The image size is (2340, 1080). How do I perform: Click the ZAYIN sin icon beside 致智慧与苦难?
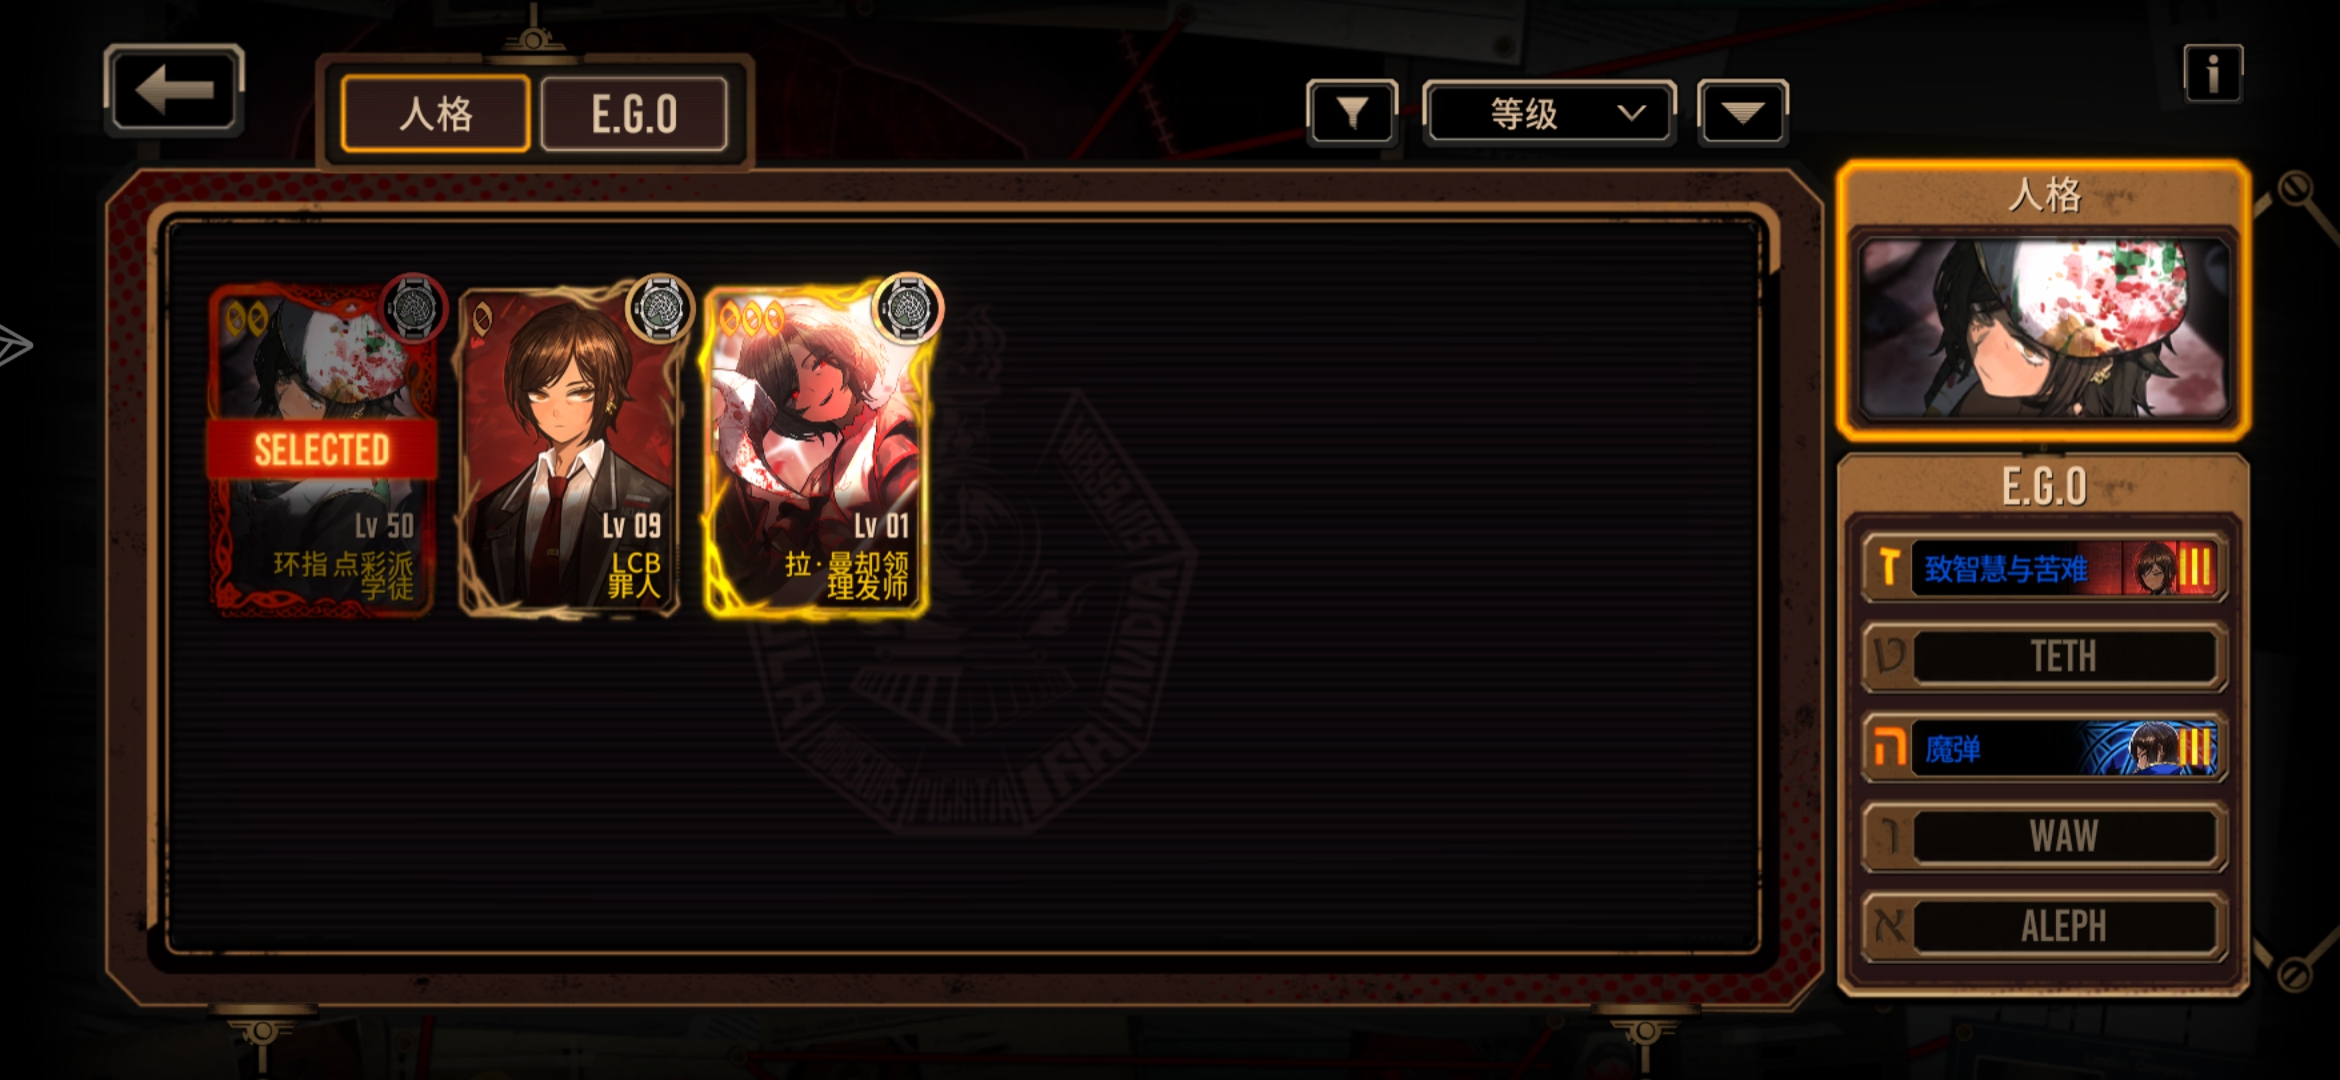[1888, 568]
